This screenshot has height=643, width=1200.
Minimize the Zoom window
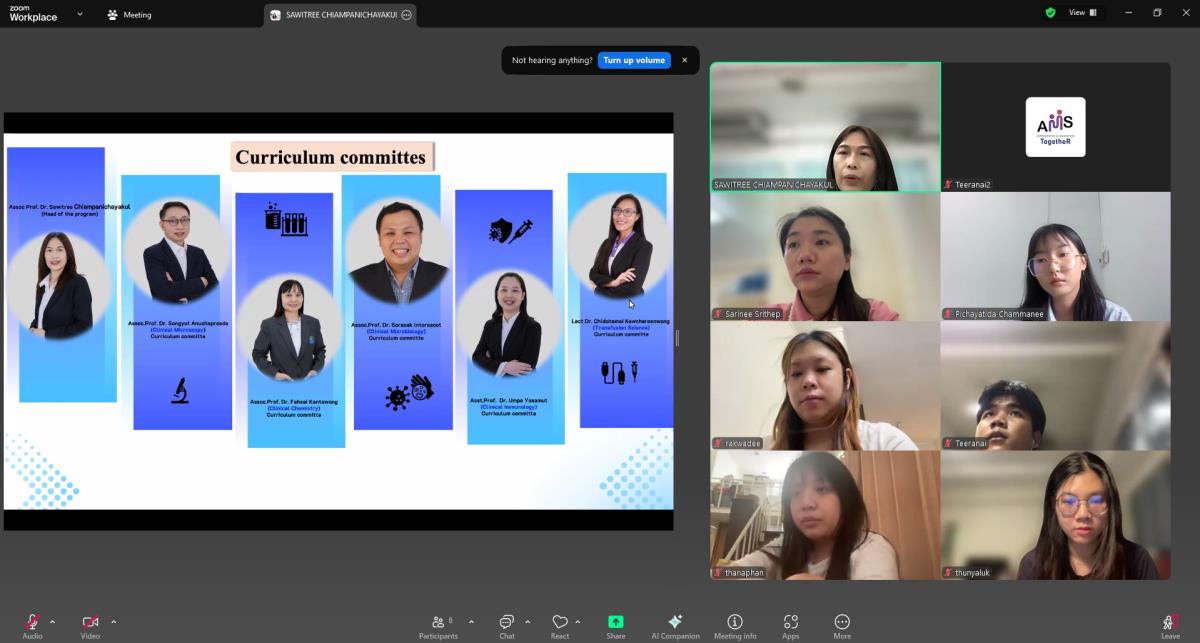(1129, 13)
